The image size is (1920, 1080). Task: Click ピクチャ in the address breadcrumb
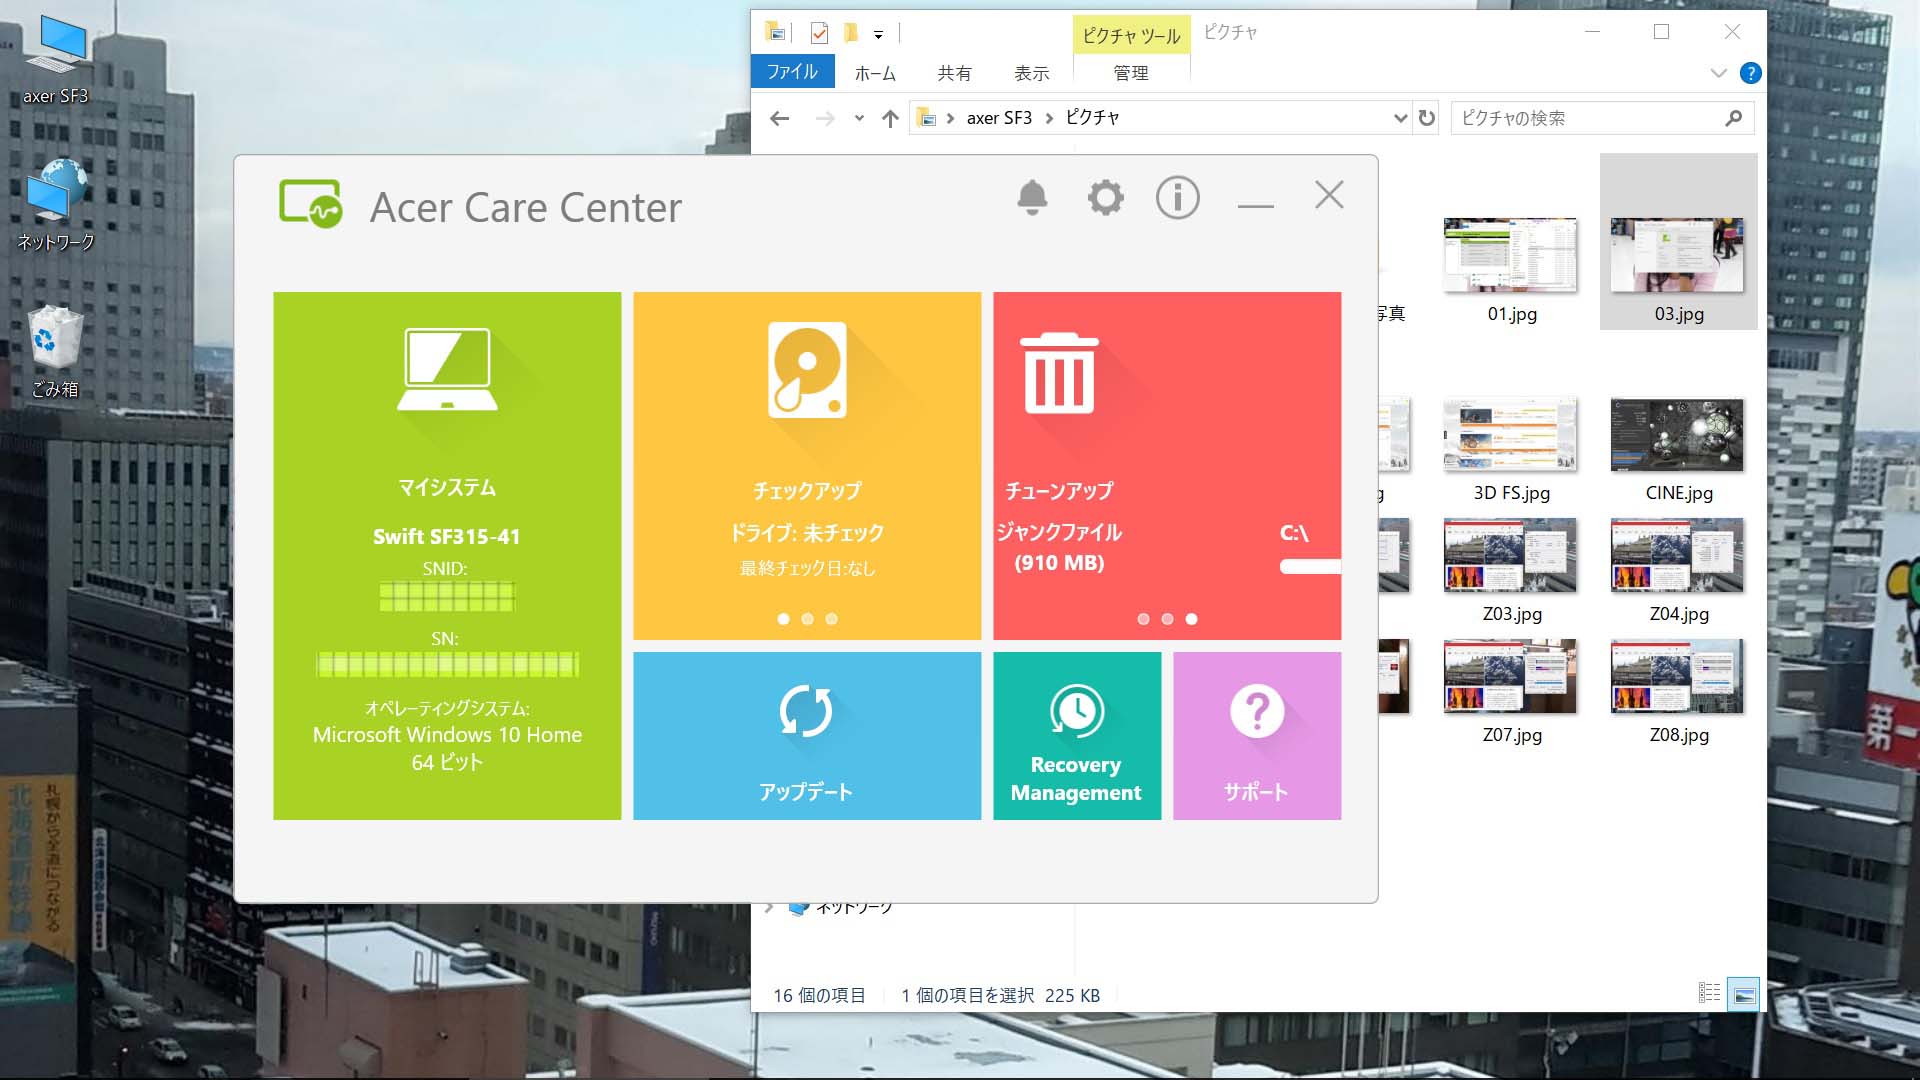tap(1092, 118)
